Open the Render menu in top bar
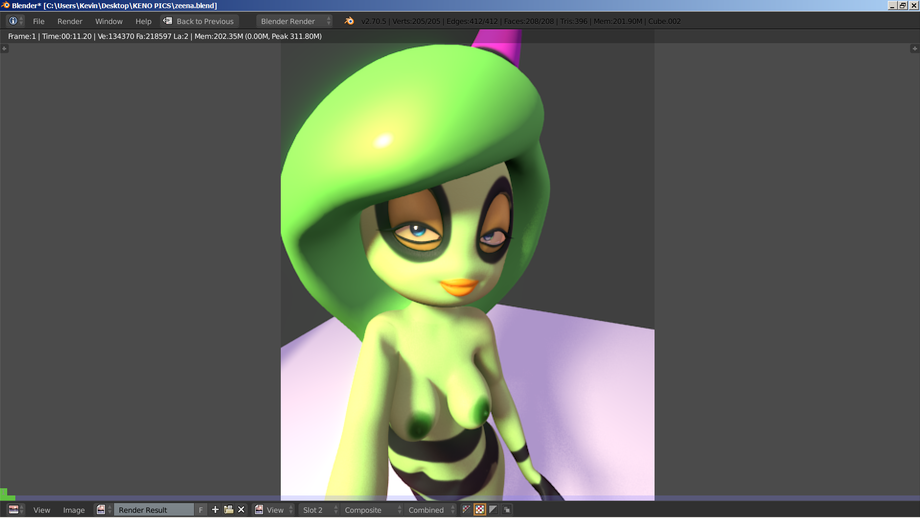The height and width of the screenshot is (518, 920). pos(70,21)
